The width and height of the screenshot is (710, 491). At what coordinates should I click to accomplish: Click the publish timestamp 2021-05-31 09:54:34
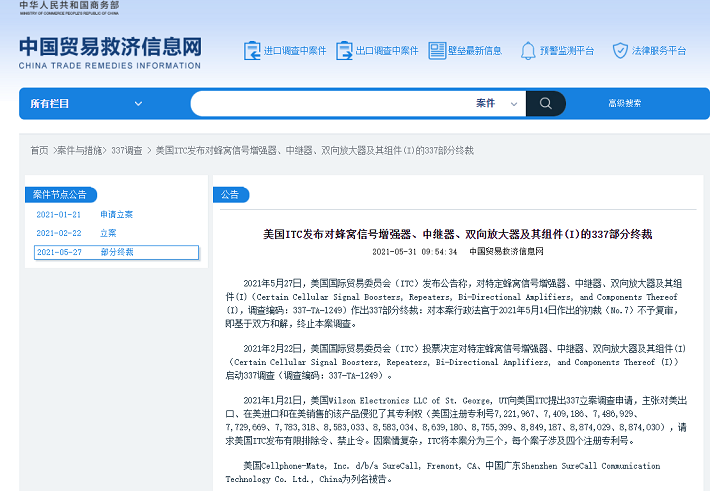click(x=414, y=252)
